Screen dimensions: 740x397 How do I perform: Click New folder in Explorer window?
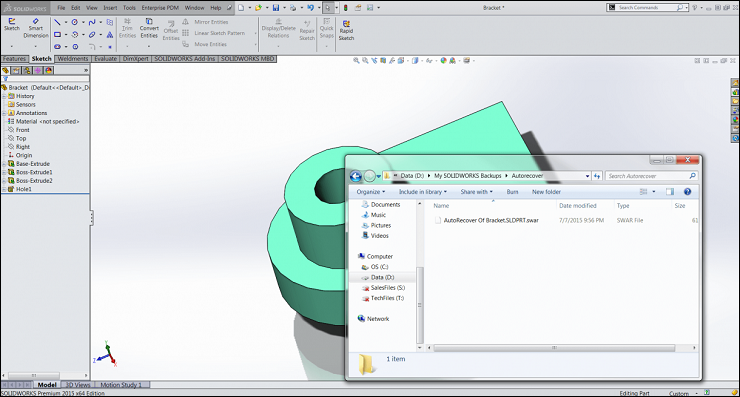point(547,192)
